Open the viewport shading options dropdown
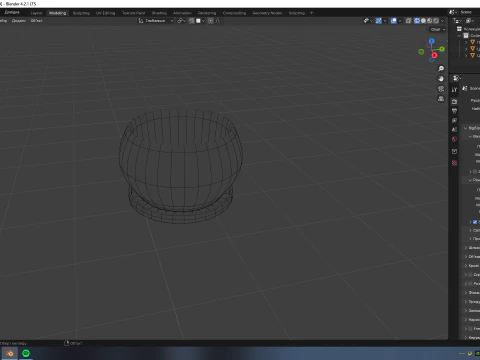Screen dimensions: 480x360 (443, 21)
